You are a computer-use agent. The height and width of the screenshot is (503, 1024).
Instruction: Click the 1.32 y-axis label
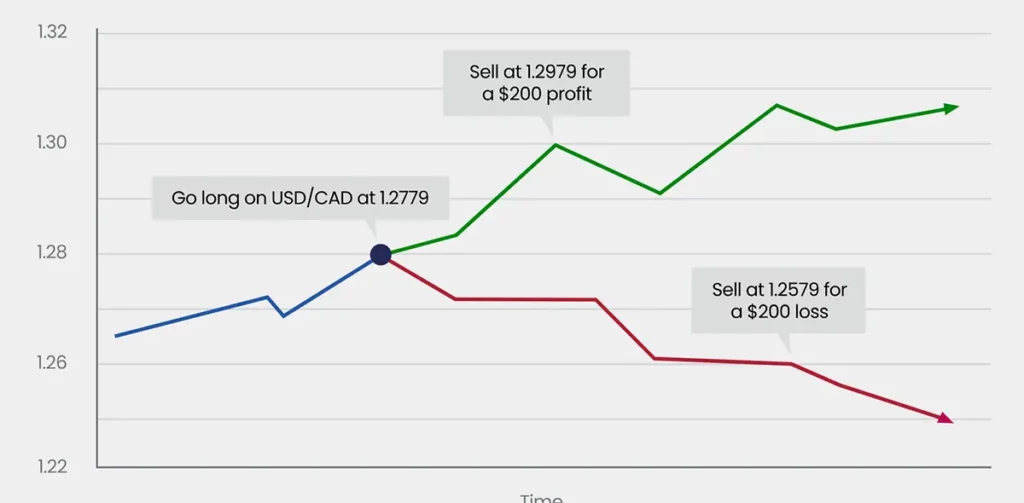(52, 32)
